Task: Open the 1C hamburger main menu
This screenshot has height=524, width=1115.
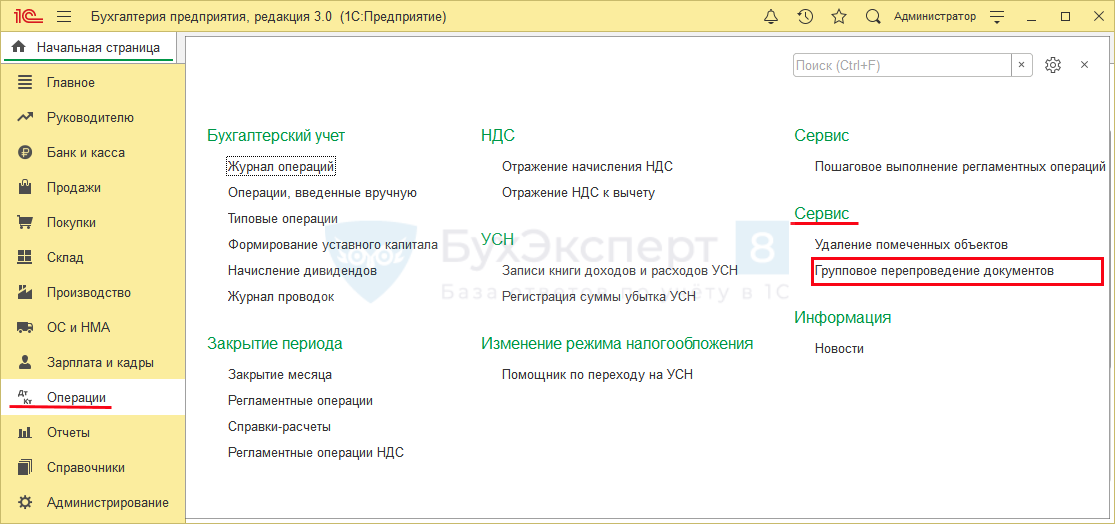Action: [64, 17]
